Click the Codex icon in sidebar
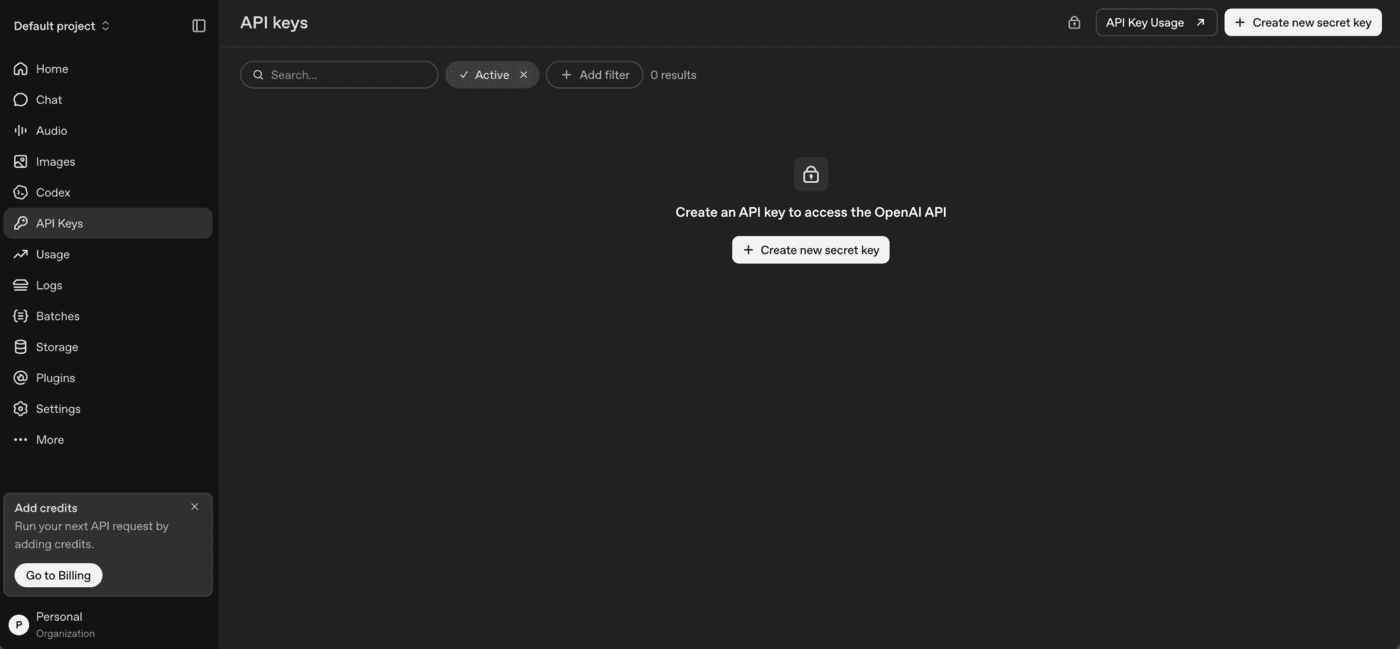Viewport: 1400px width, 649px height. pos(20,193)
